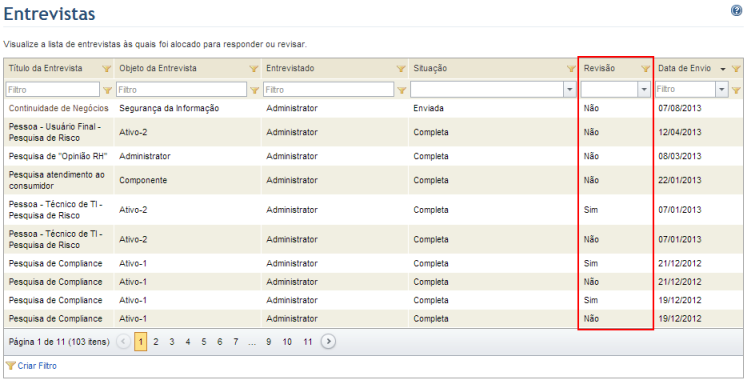Click filter icon in Entrevistado header

(x=401, y=69)
